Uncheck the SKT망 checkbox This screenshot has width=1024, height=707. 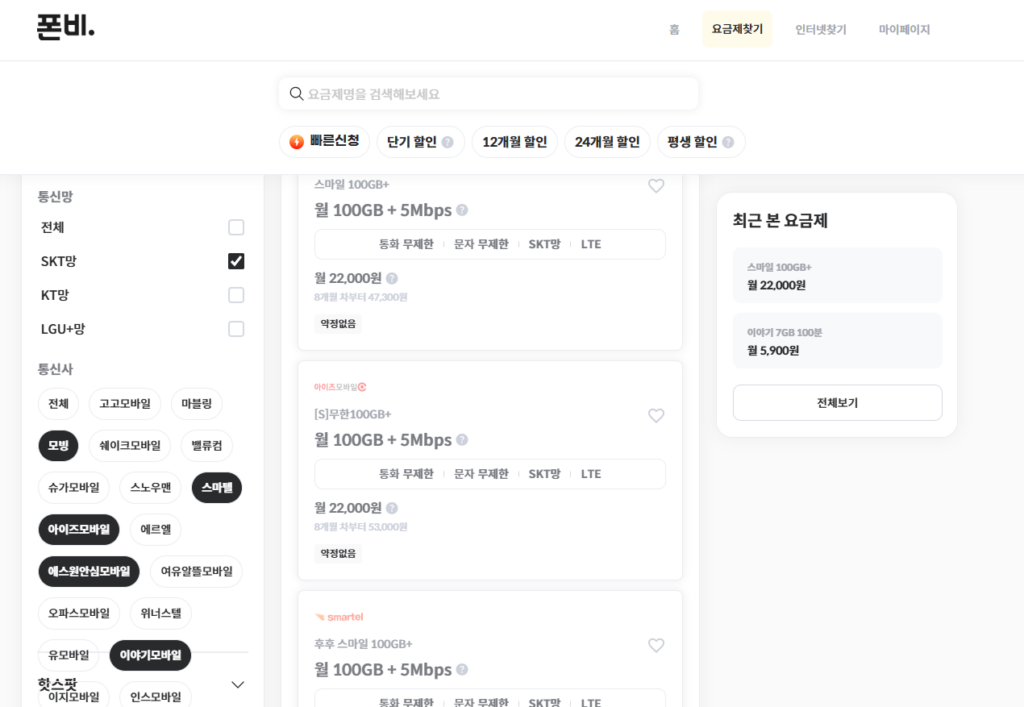(236, 261)
